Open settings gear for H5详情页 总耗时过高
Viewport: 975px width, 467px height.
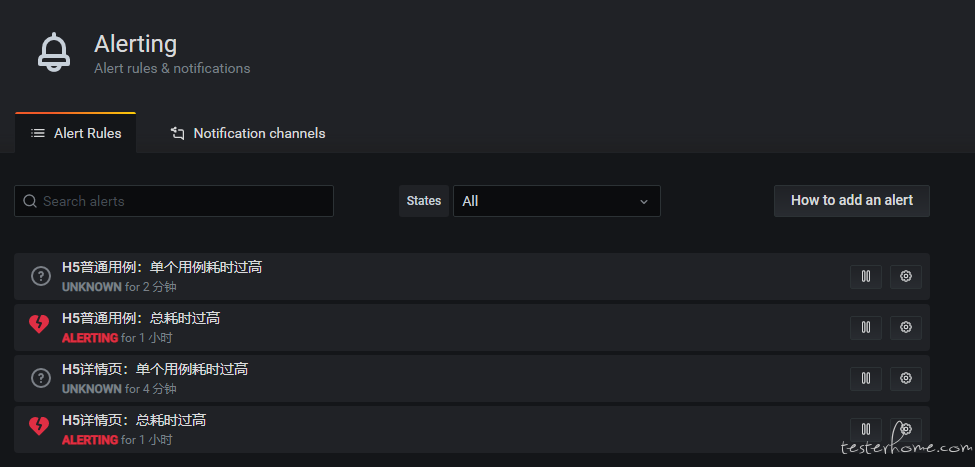906,430
